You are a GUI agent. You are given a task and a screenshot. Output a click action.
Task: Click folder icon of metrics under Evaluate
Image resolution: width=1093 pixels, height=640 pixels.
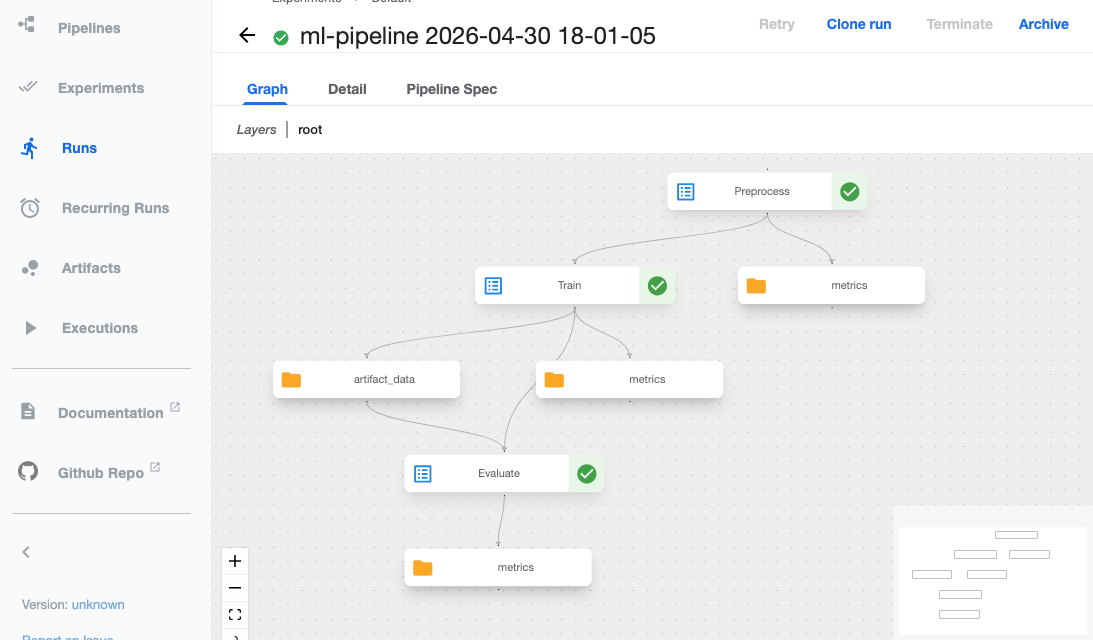coord(422,568)
